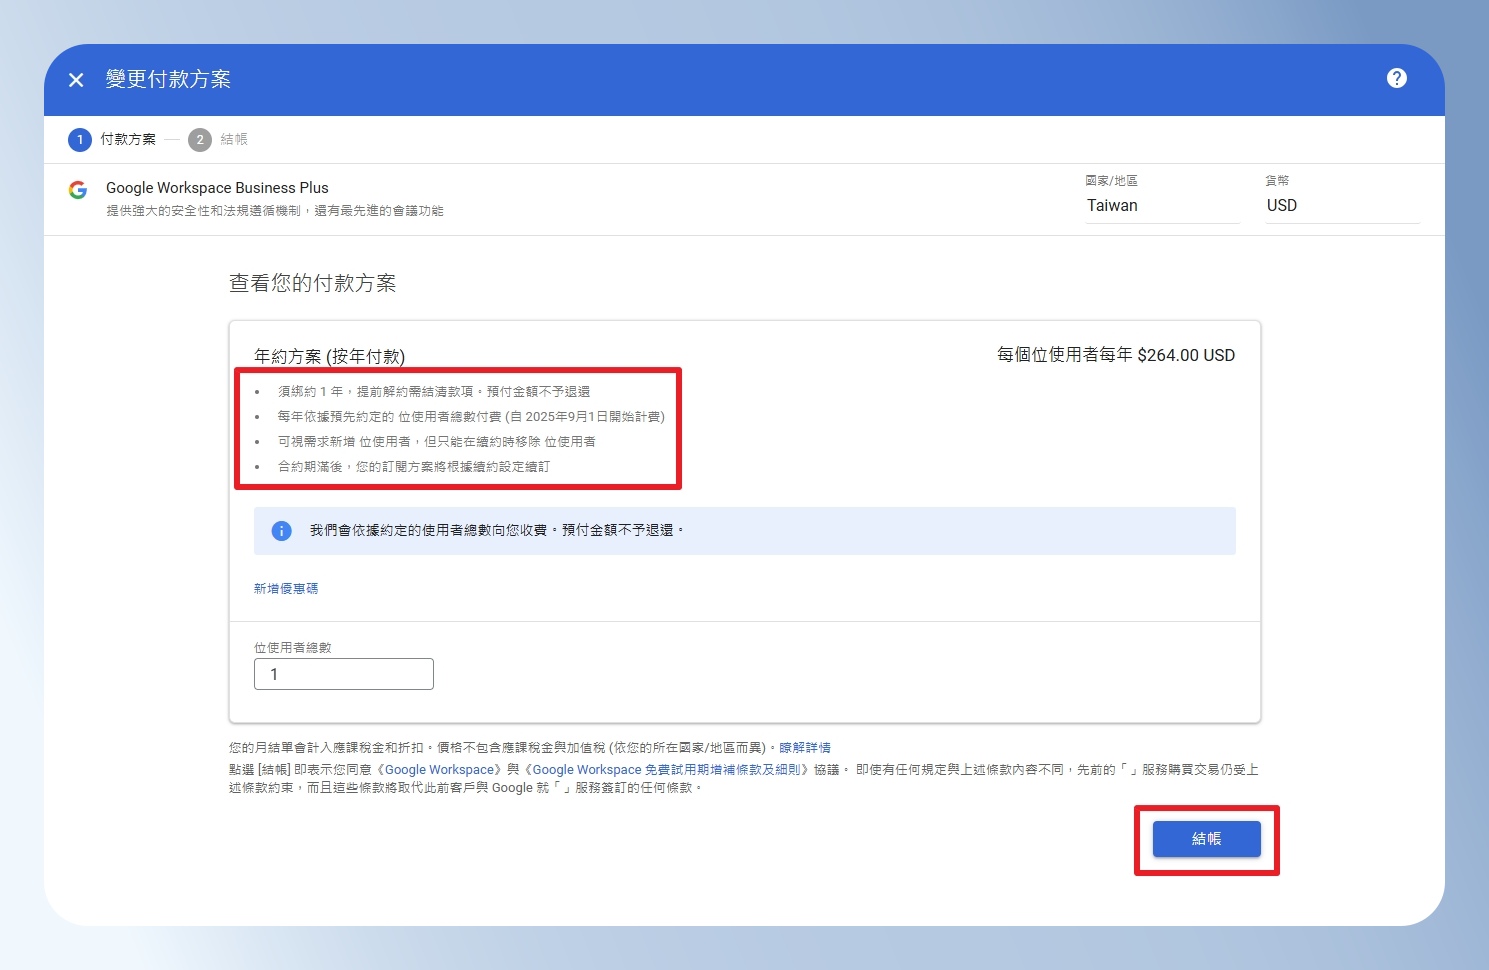Open the 貨幣 USD dropdown
The image size is (1489, 970).
tap(1342, 205)
